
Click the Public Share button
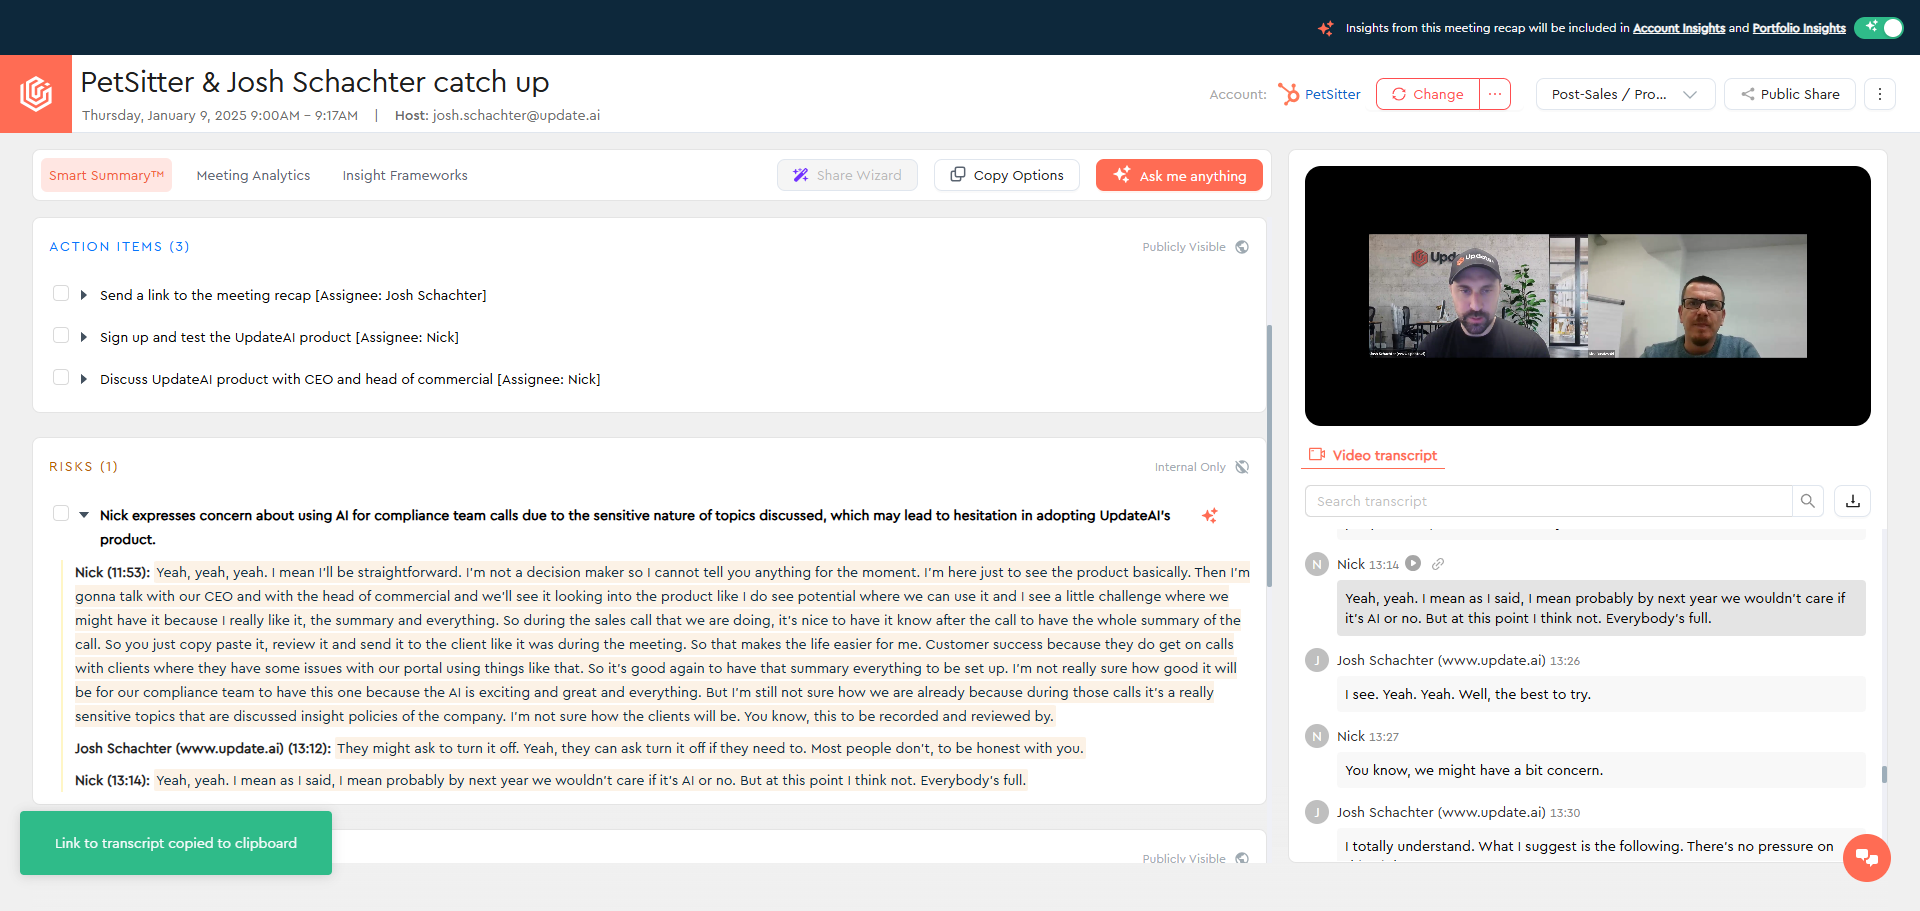pos(1789,94)
